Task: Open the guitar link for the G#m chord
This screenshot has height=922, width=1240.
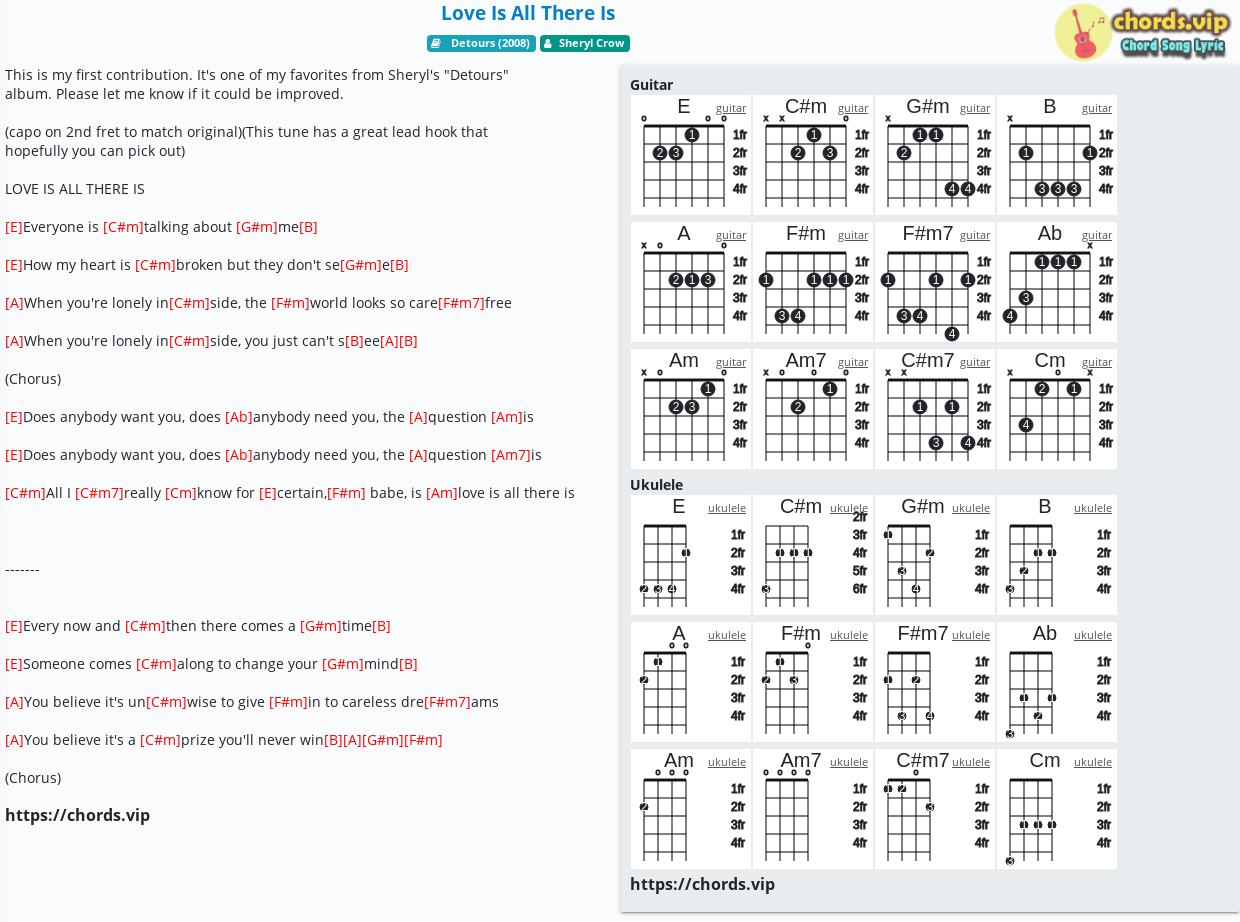Action: click(975, 108)
